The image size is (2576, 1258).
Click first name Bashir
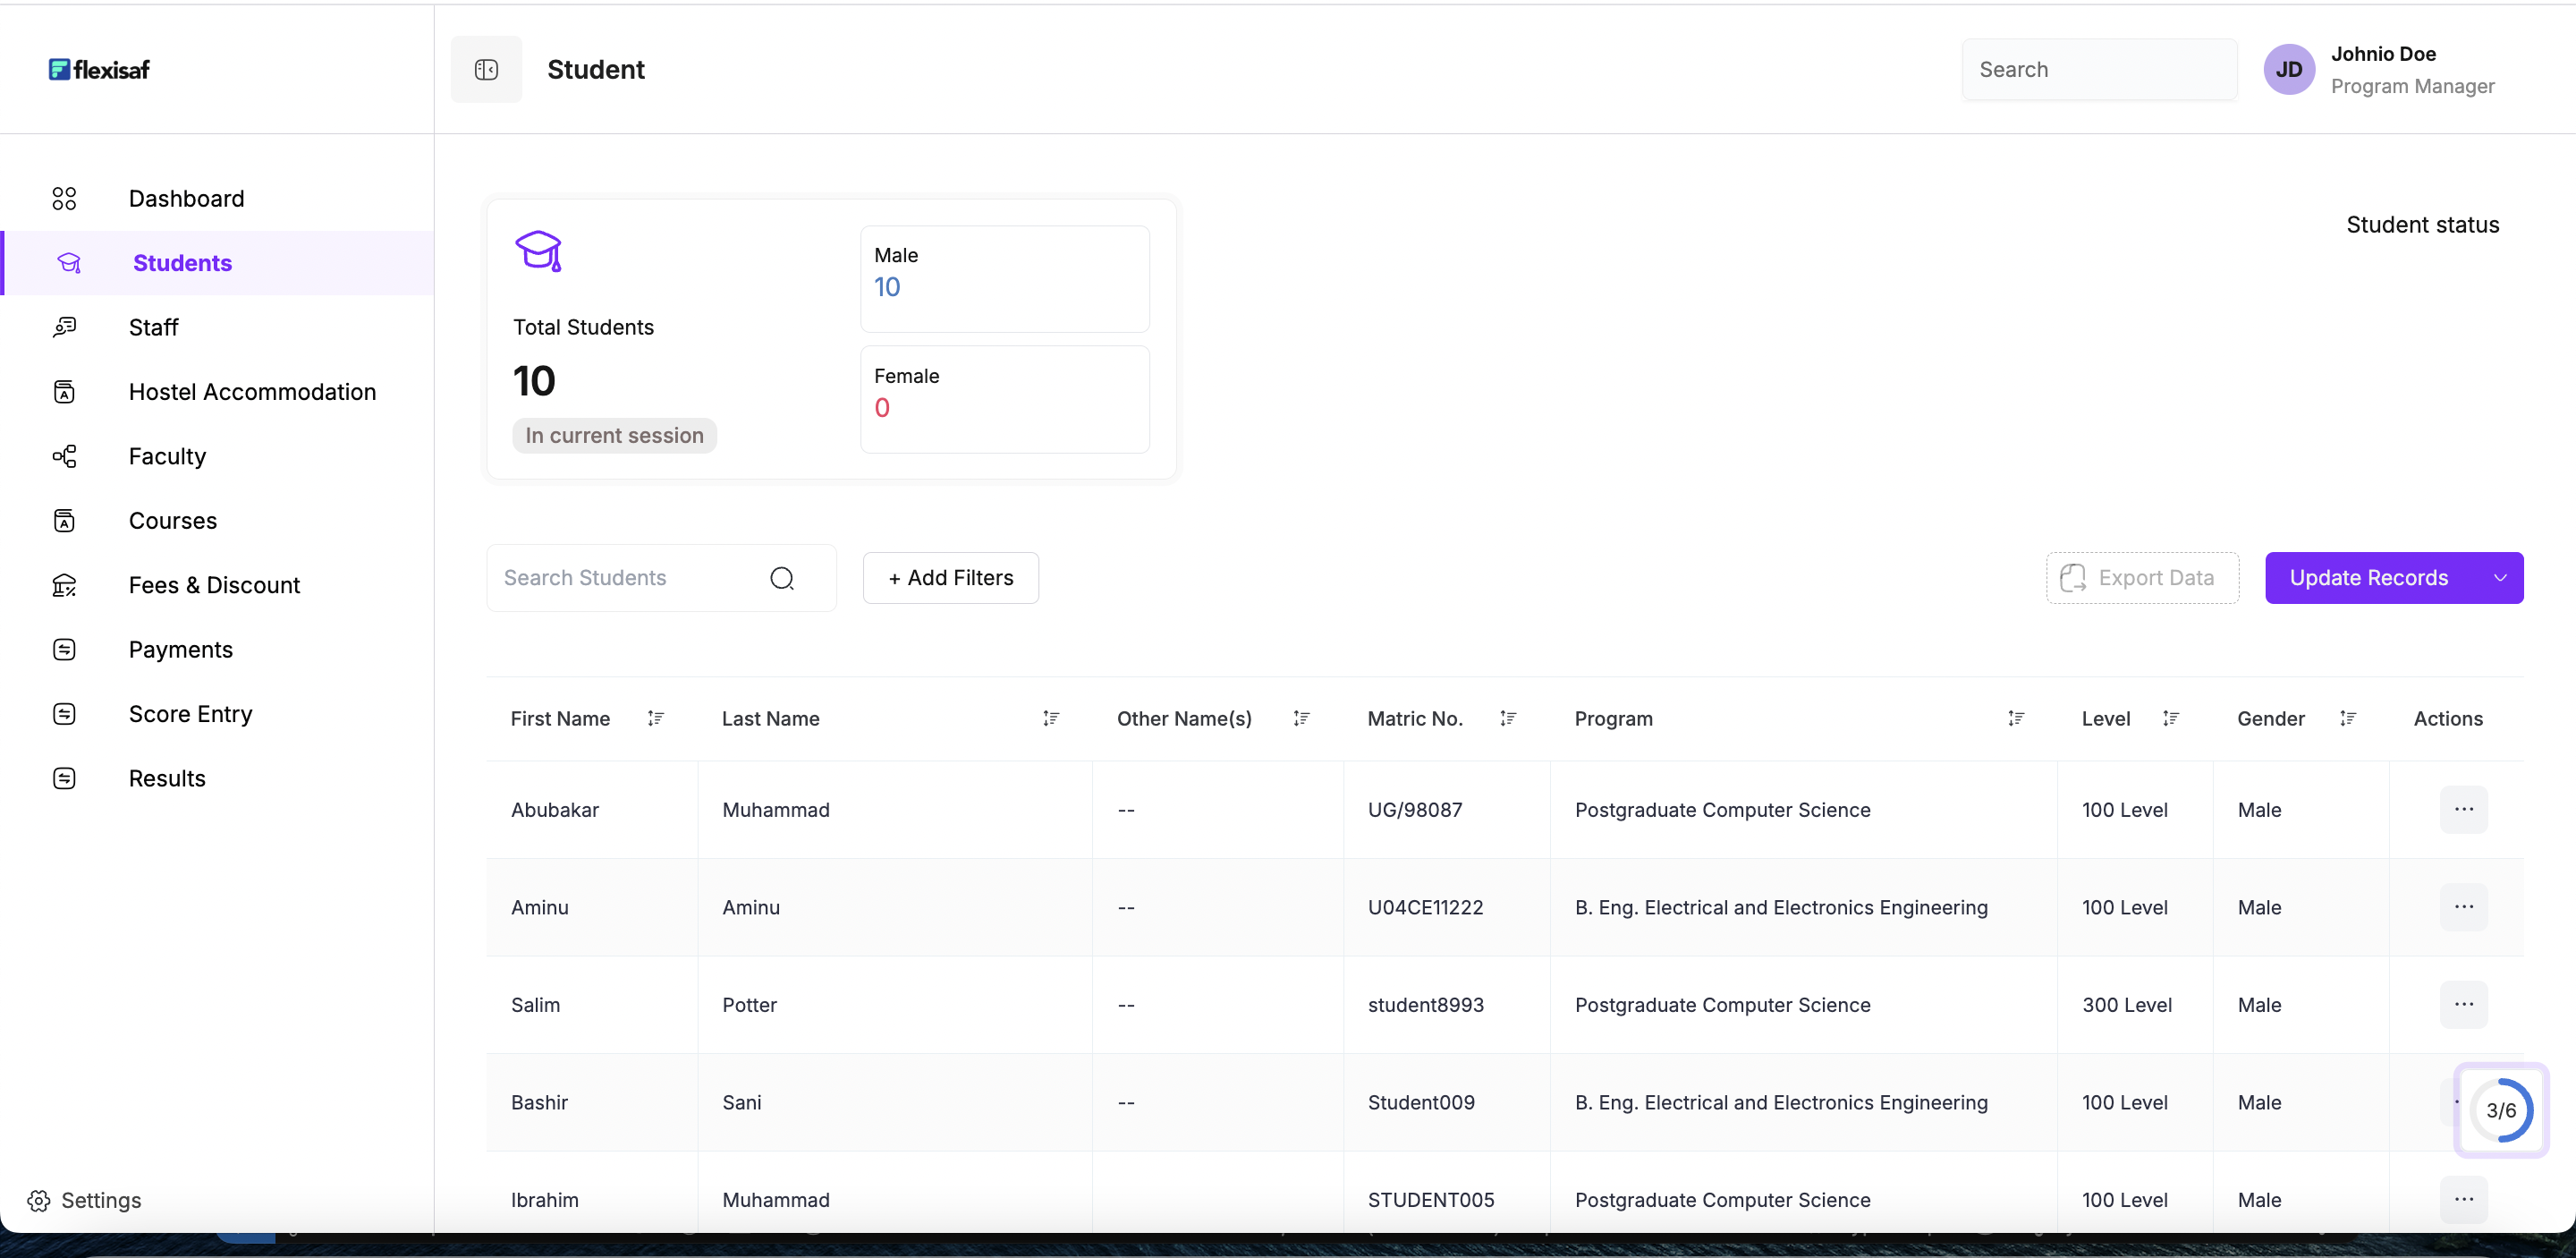[x=539, y=1102]
